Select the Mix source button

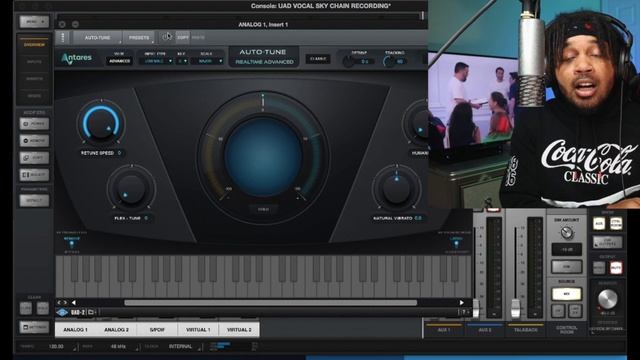click(567, 293)
